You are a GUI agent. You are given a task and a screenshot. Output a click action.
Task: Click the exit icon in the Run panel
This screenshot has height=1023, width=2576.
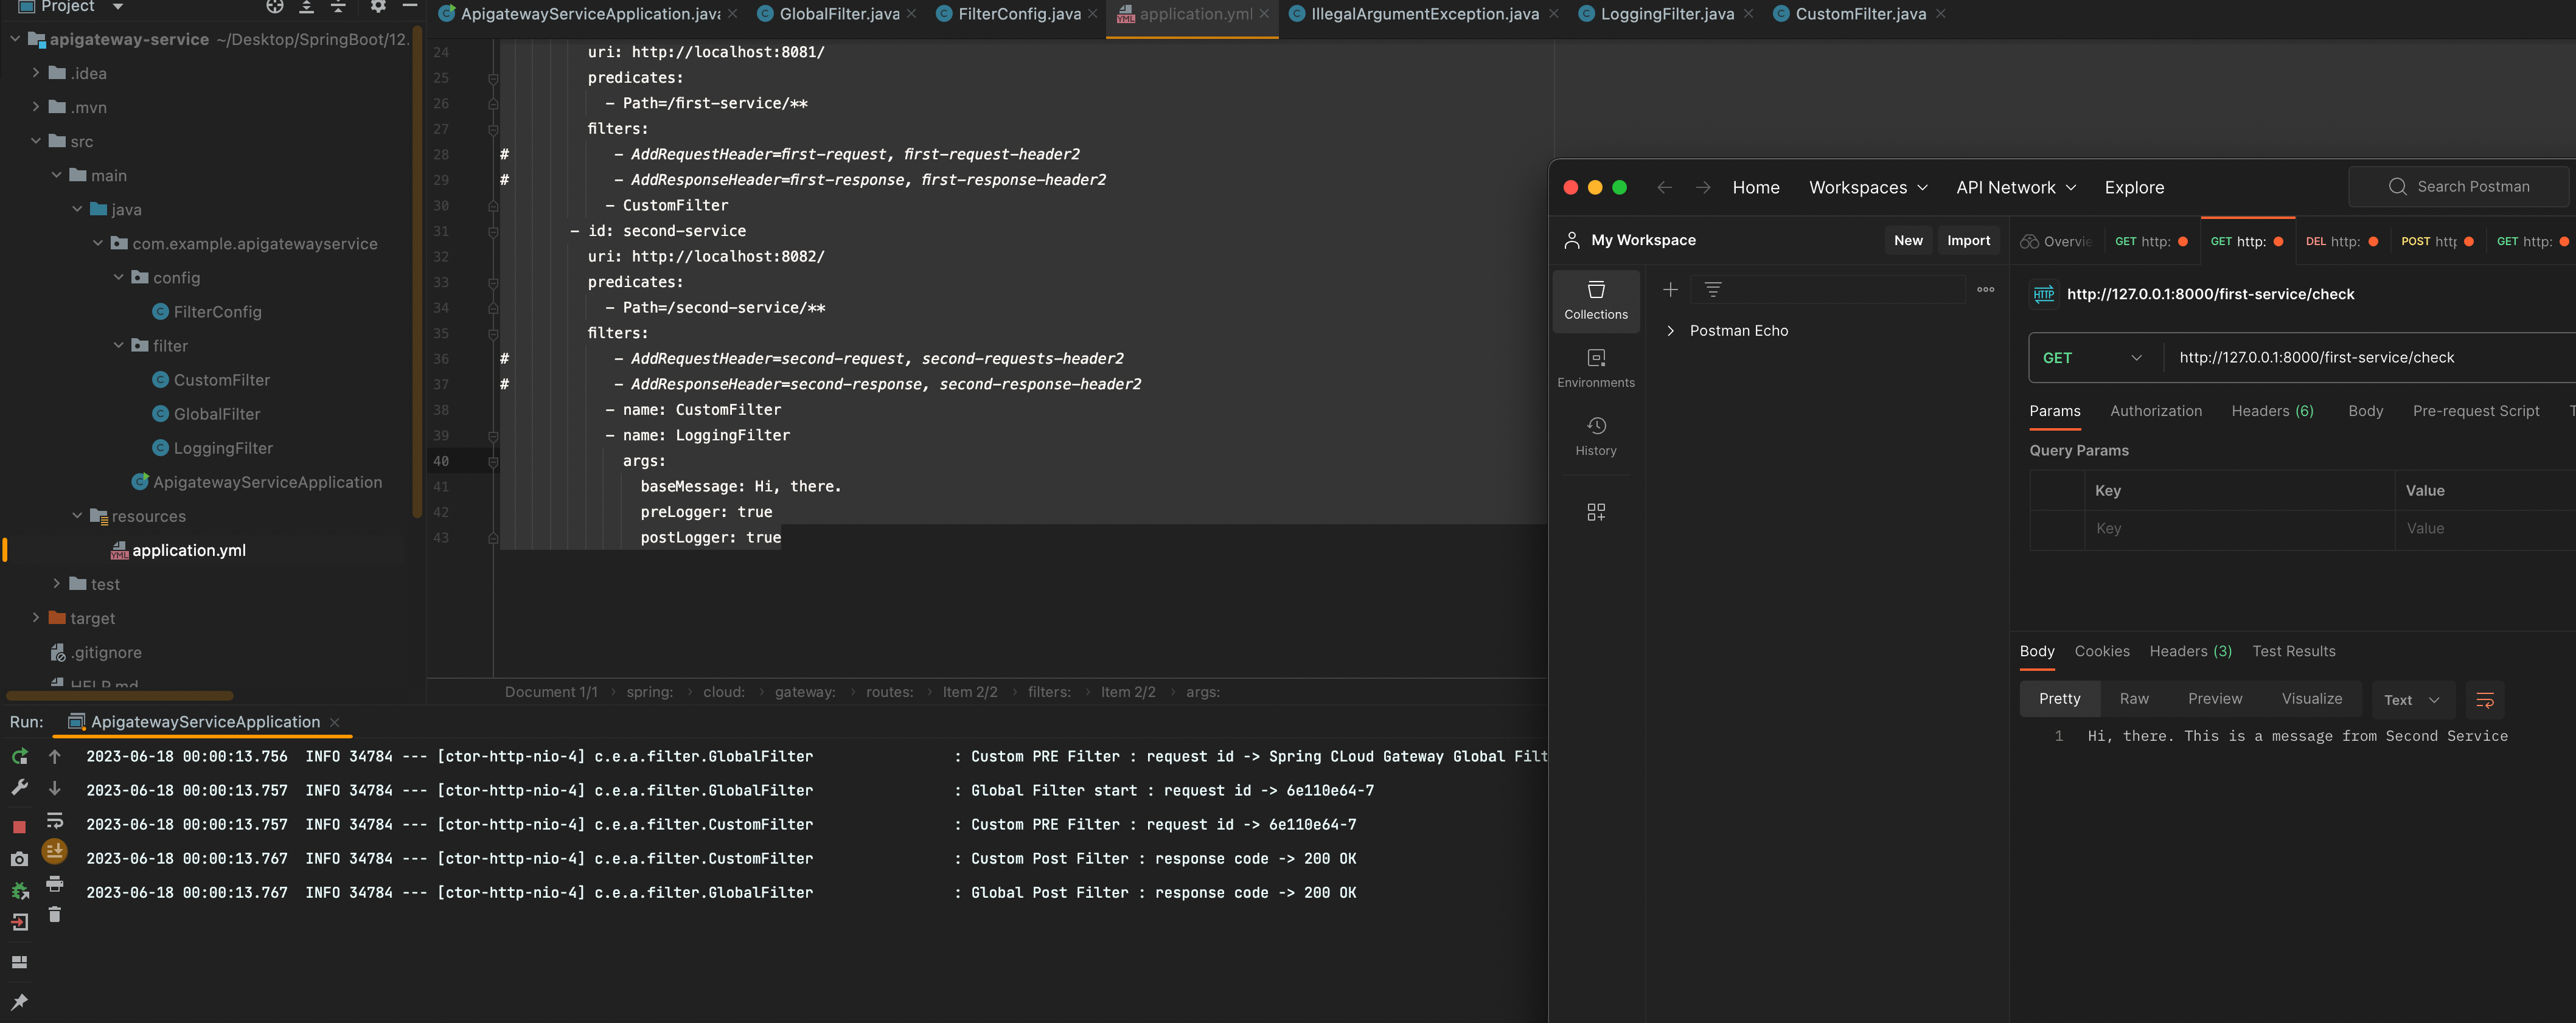(19, 922)
